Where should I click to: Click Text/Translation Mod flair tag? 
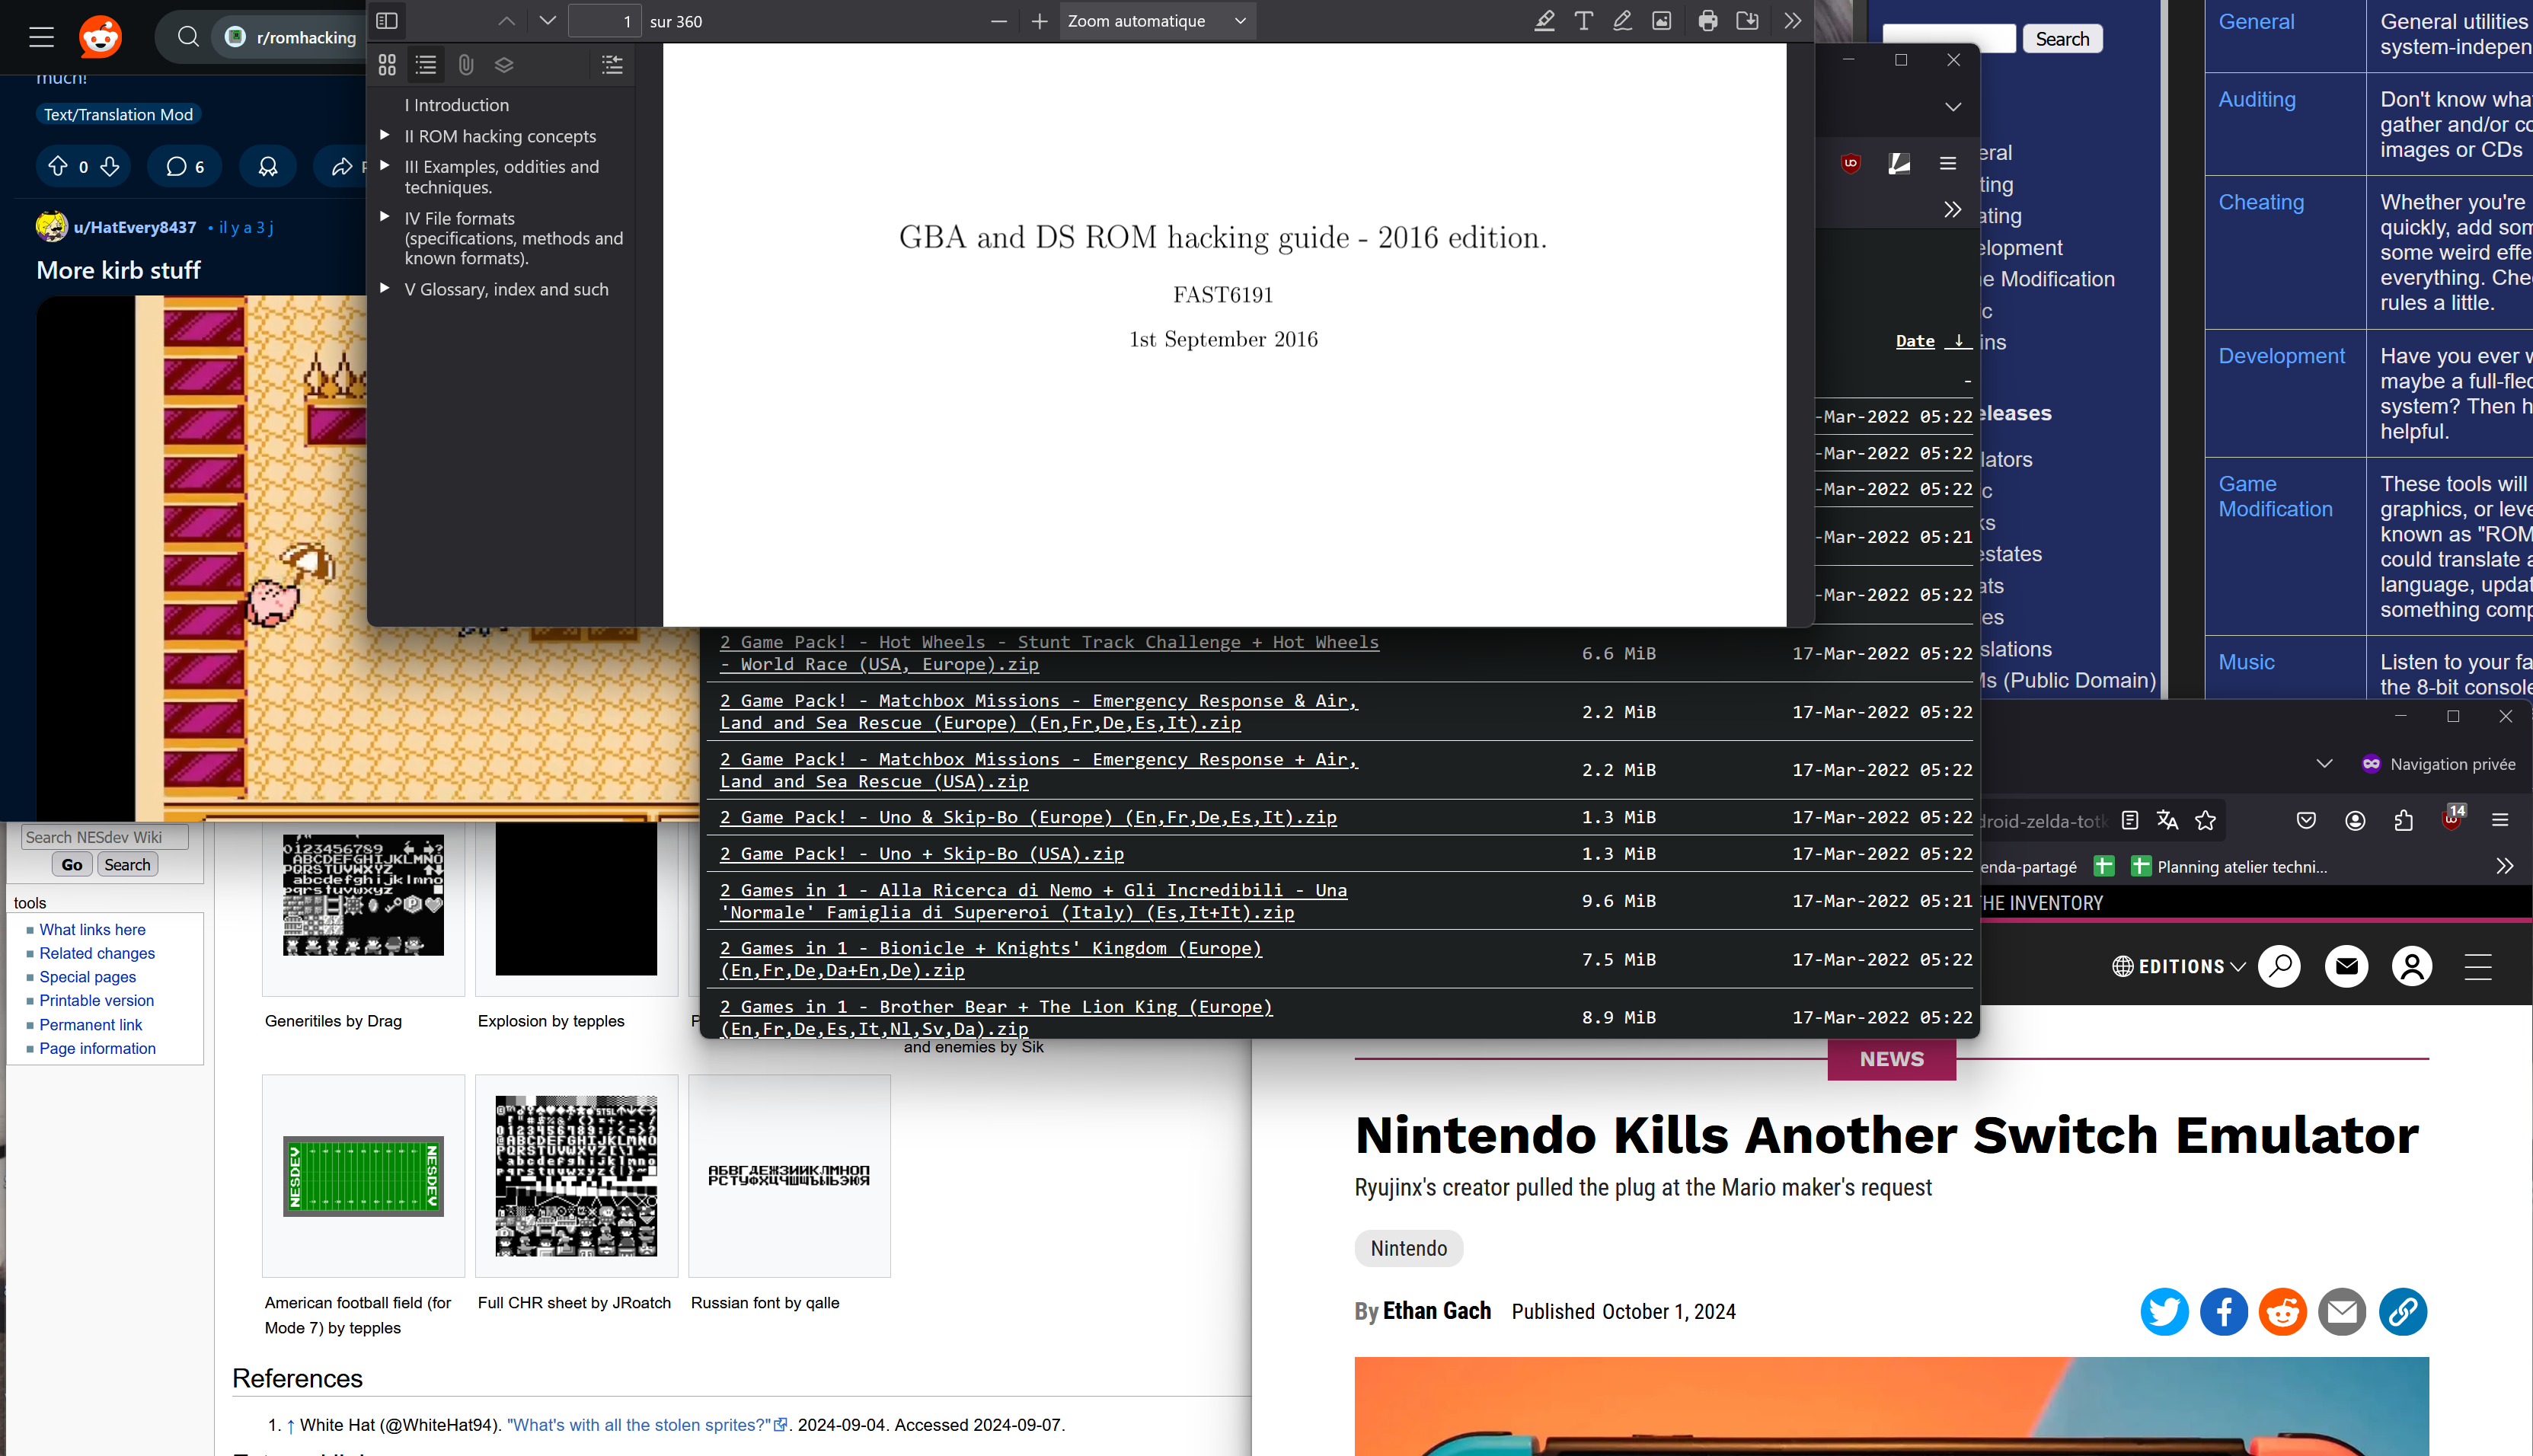pos(118,114)
